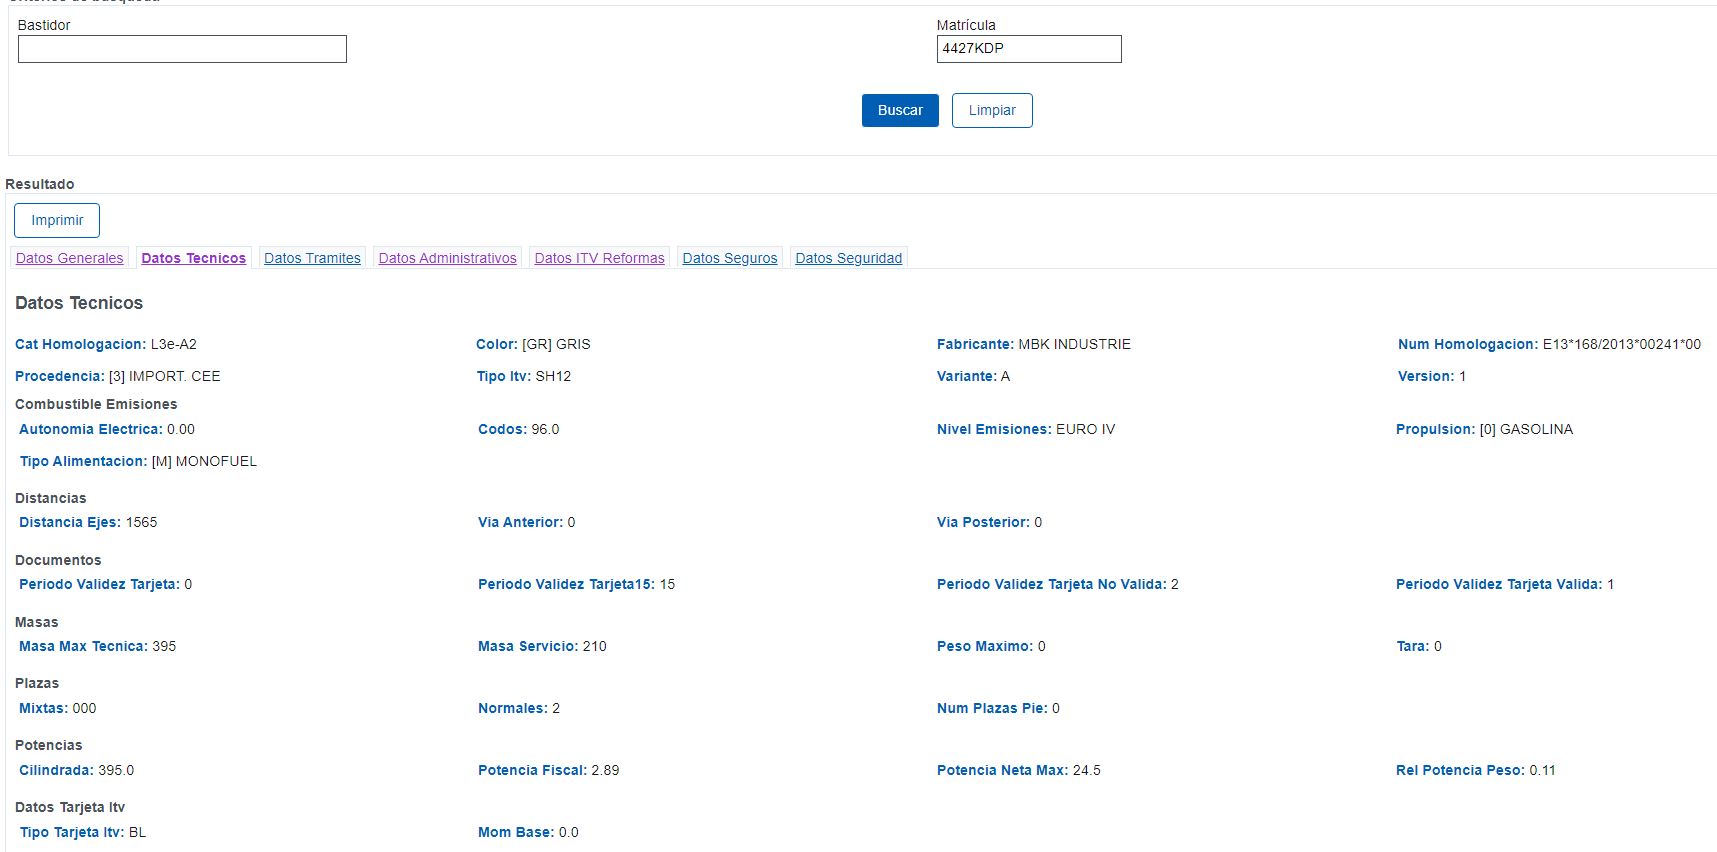This screenshot has width=1717, height=852.
Task: Open the Datos ITV Reformas tab
Action: point(599,258)
